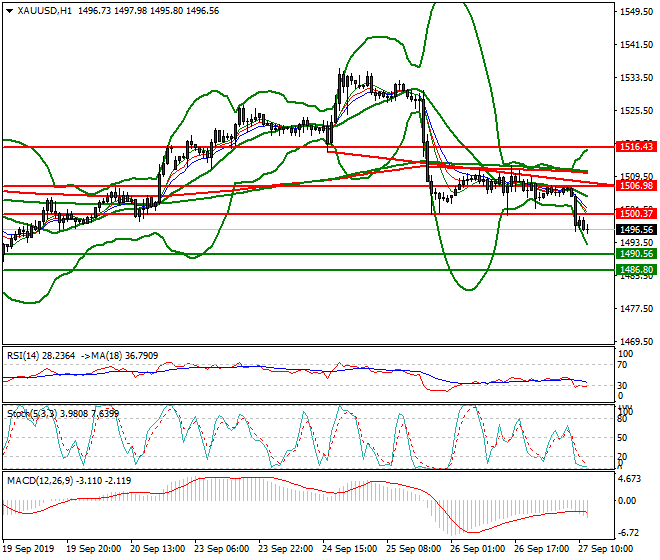
Task: Click the 25 Sep 08:00 time label
Action: coord(414,549)
